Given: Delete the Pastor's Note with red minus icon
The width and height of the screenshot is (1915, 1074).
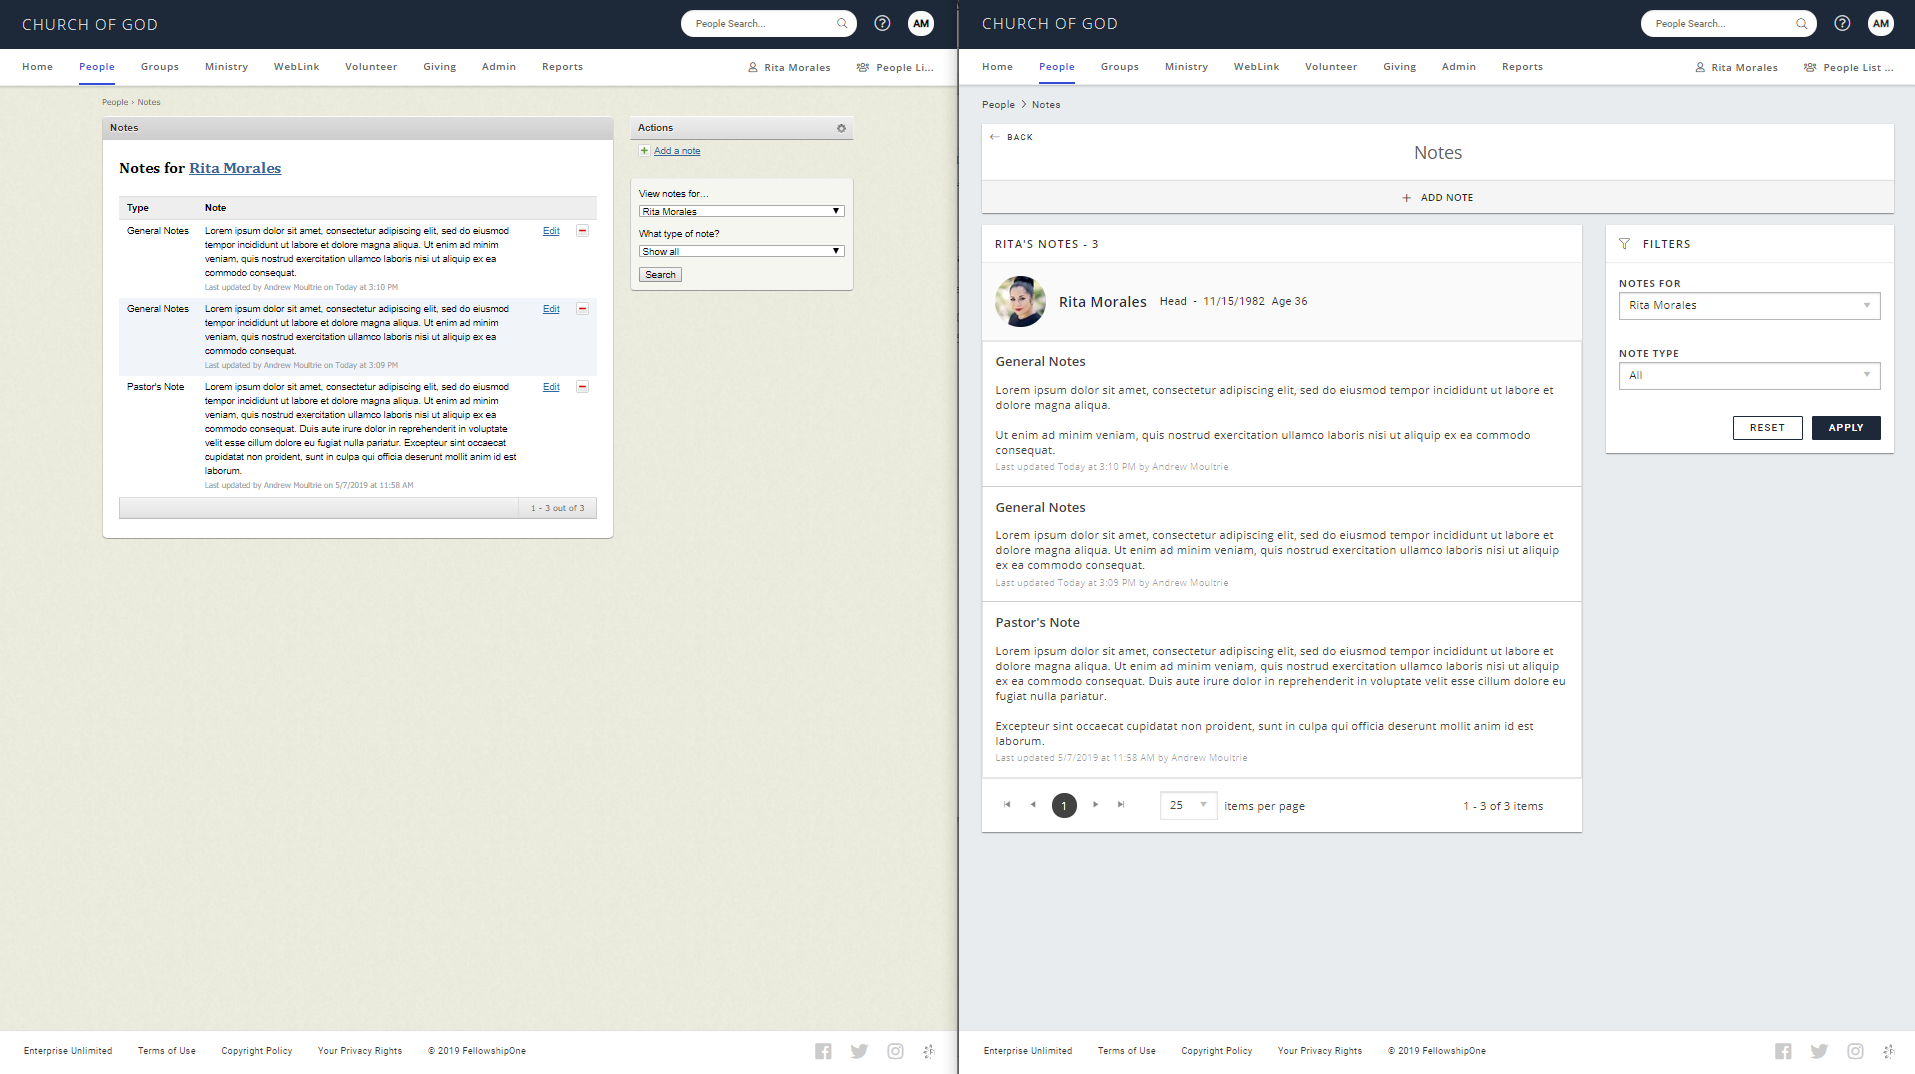Looking at the screenshot, I should tap(582, 387).
